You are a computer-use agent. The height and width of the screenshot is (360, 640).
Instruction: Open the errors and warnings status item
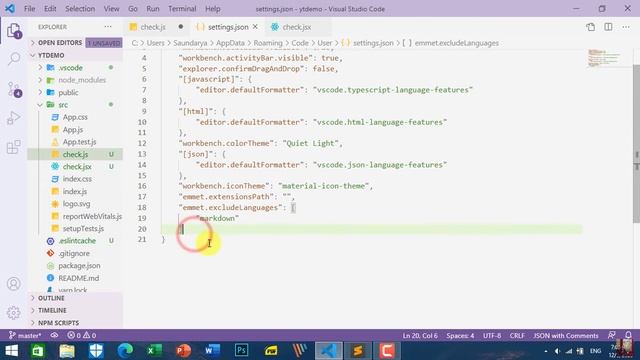click(x=82, y=336)
